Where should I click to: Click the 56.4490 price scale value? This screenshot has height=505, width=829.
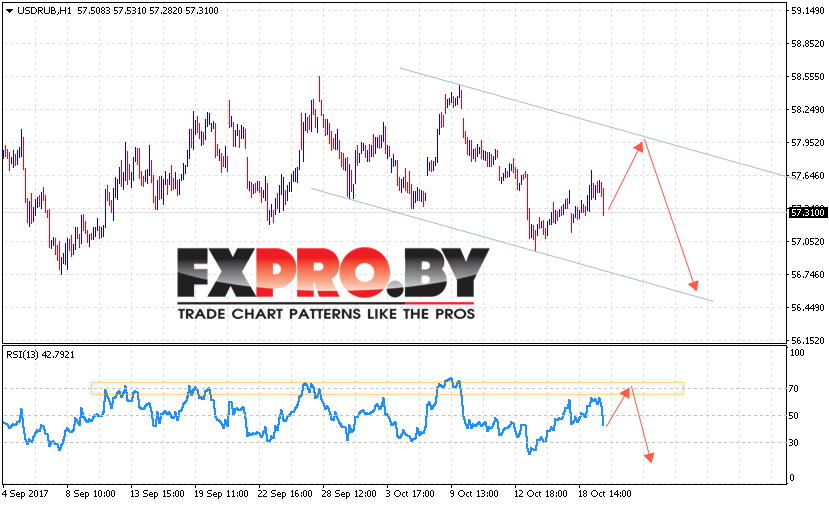[808, 308]
